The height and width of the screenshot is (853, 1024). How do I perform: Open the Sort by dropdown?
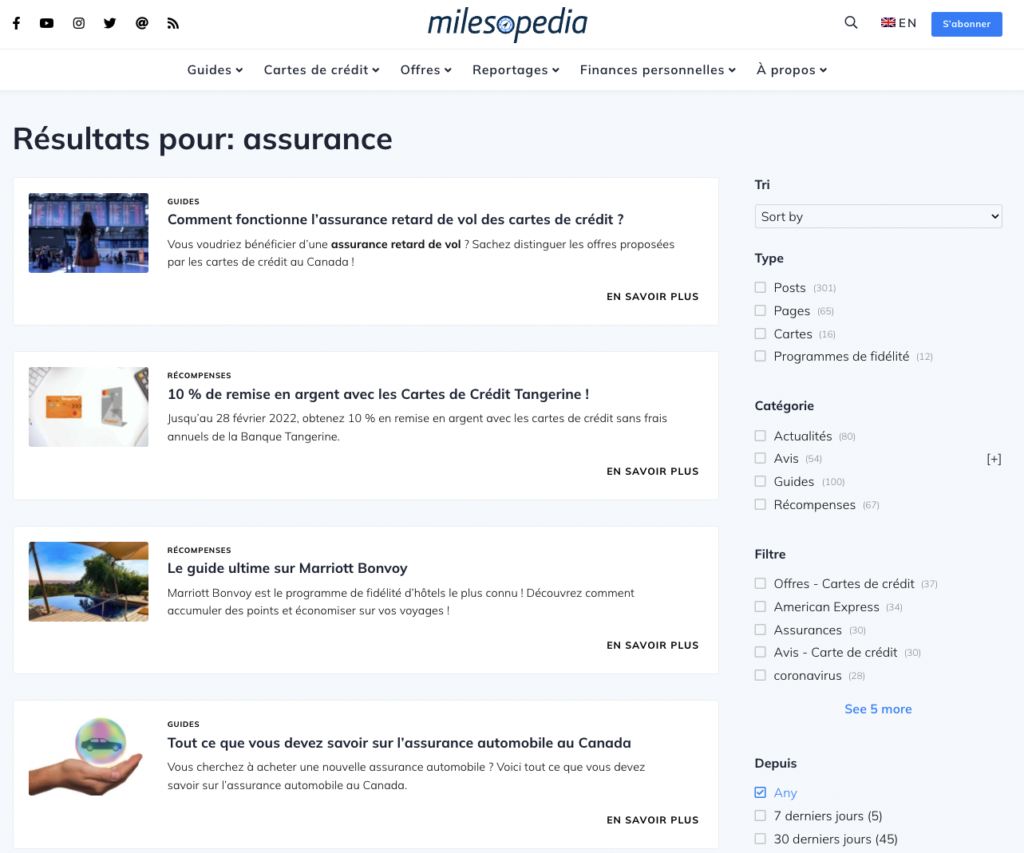878,216
